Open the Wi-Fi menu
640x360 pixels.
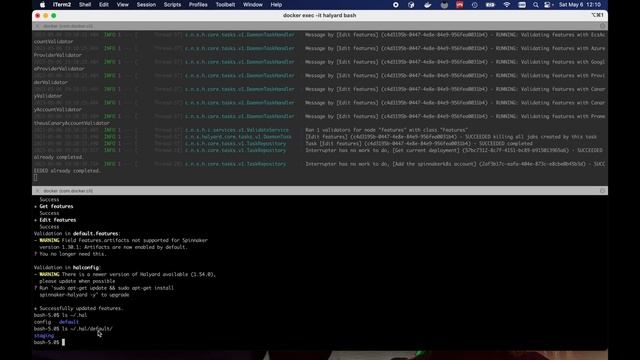507,5
